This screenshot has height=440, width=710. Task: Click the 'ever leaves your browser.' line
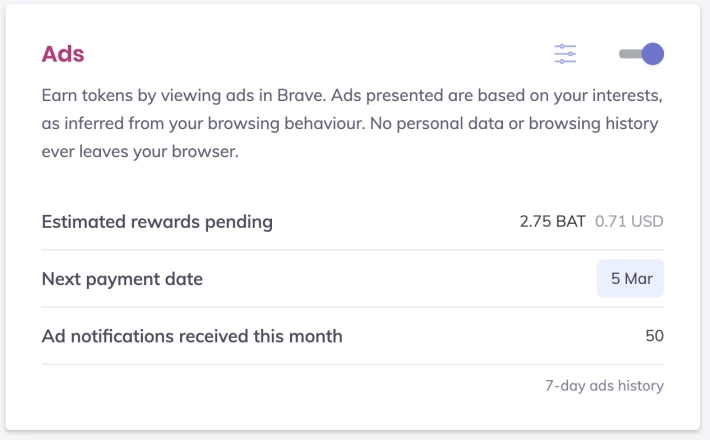click(140, 152)
